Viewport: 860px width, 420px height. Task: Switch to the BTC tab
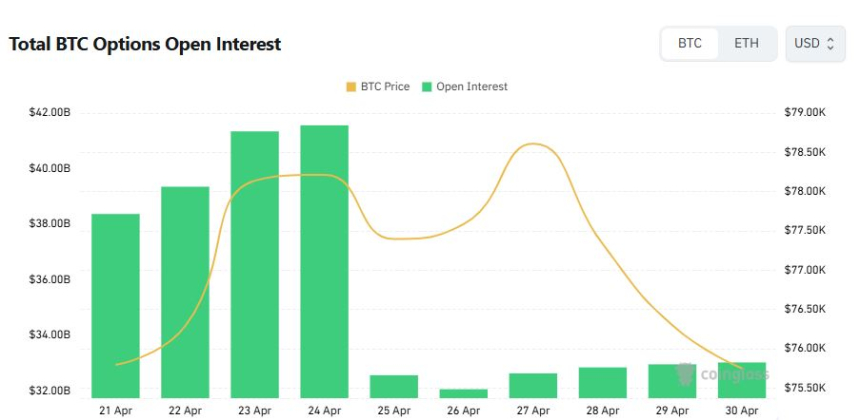tap(690, 44)
